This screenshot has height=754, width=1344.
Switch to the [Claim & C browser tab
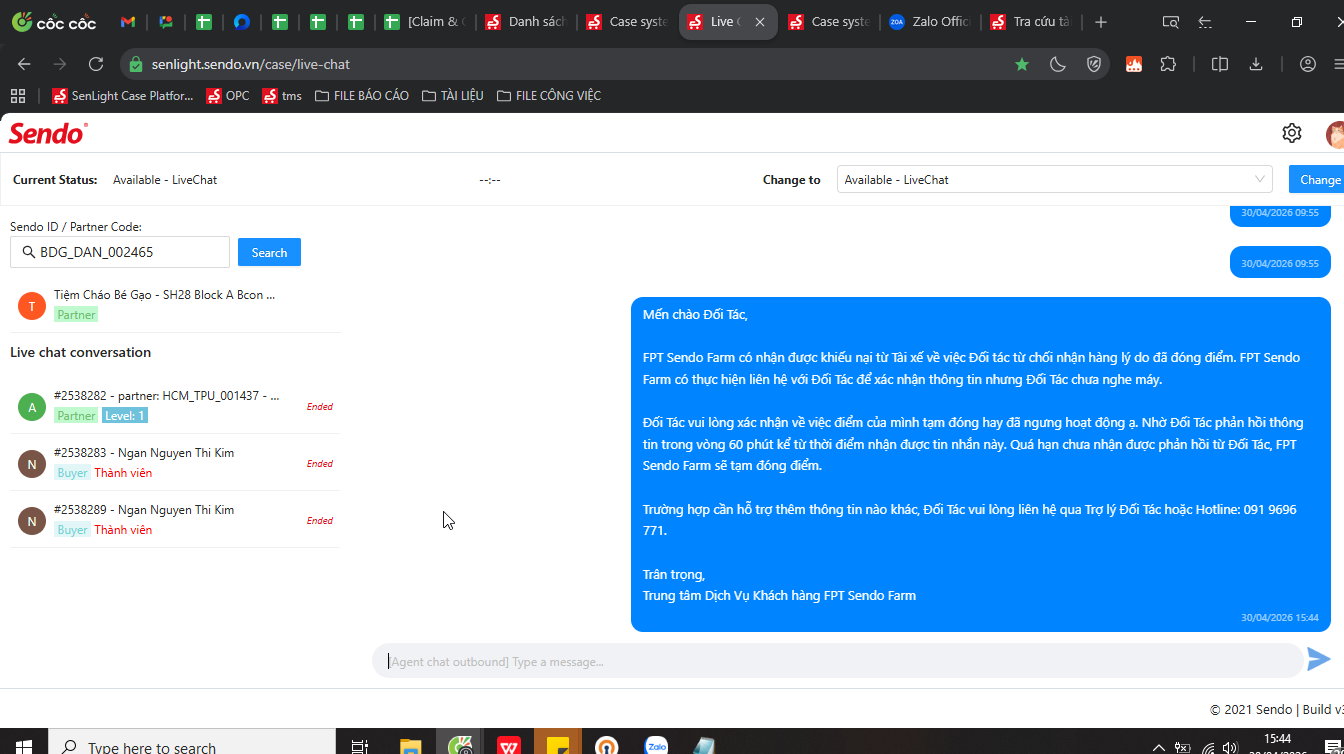423,22
